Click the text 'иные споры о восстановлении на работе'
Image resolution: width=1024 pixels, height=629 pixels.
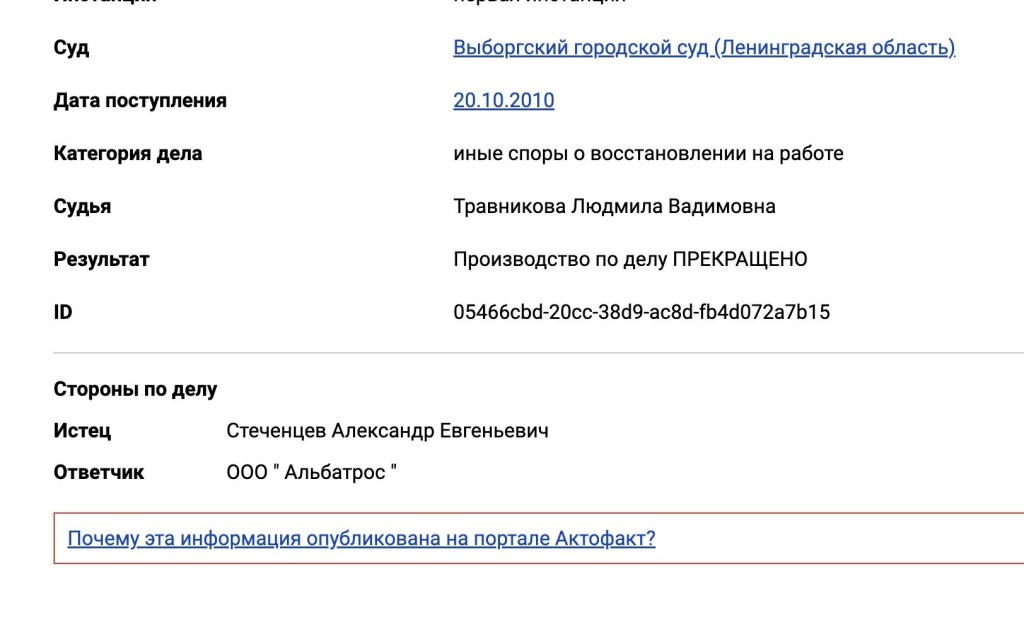(x=648, y=154)
